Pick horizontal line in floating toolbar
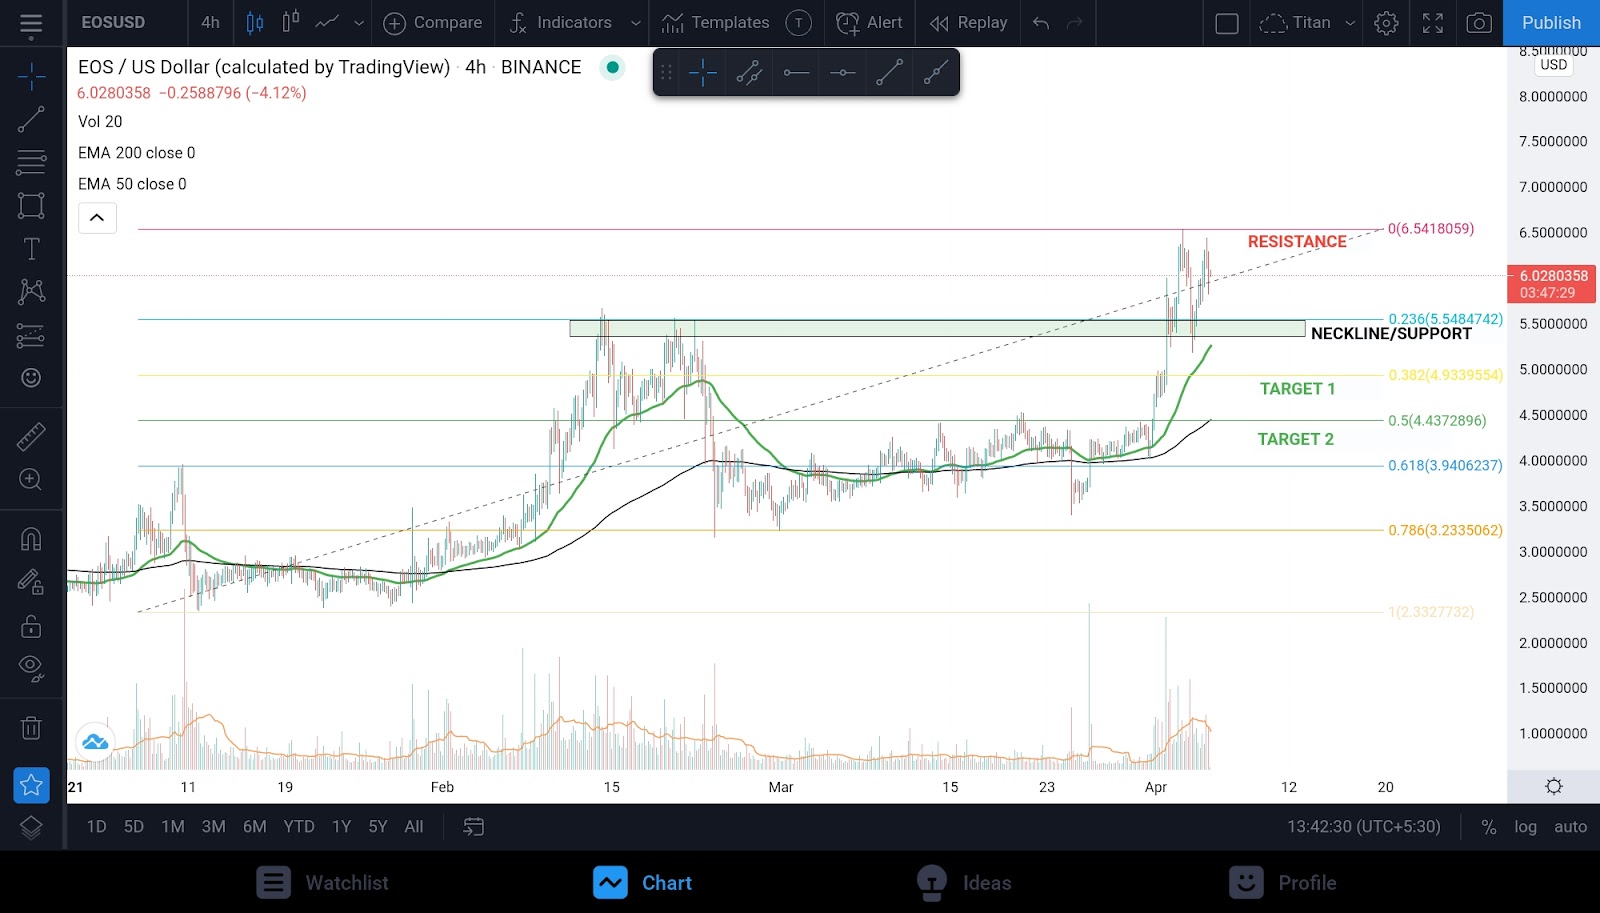 click(x=843, y=72)
